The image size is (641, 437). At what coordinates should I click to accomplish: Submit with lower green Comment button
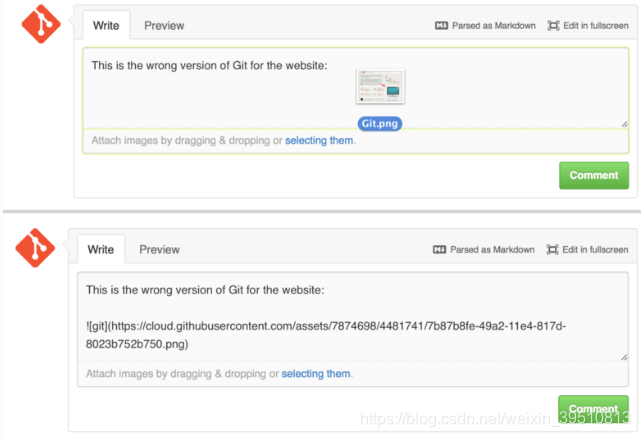tap(593, 408)
